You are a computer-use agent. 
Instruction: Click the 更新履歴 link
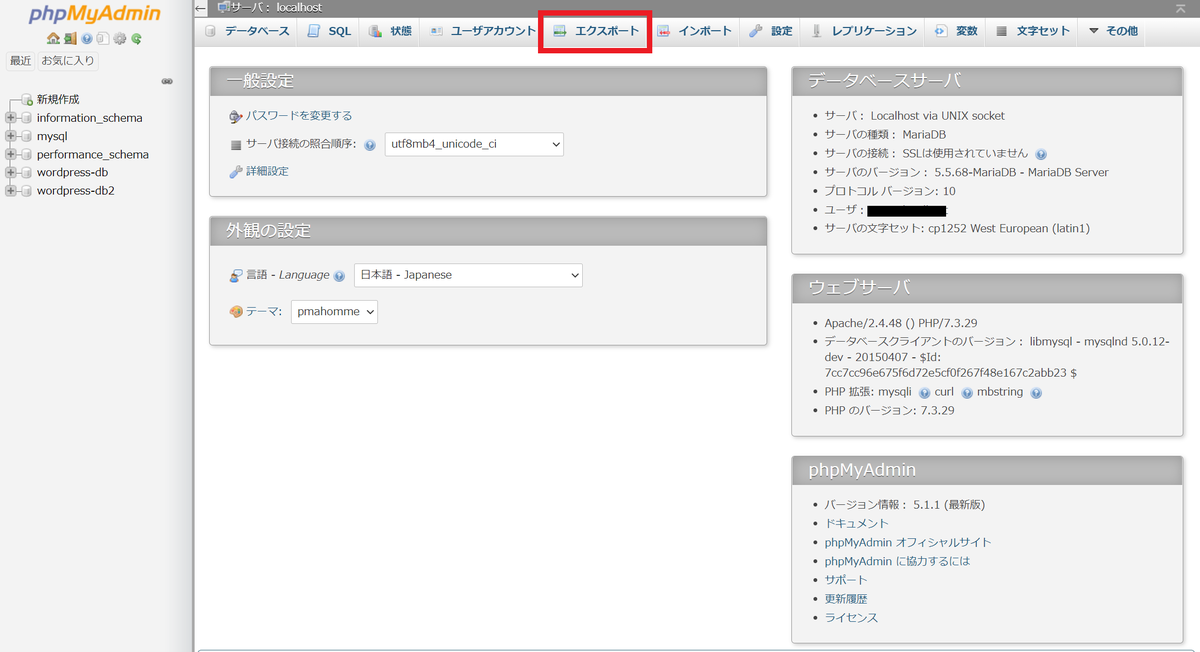click(x=846, y=599)
